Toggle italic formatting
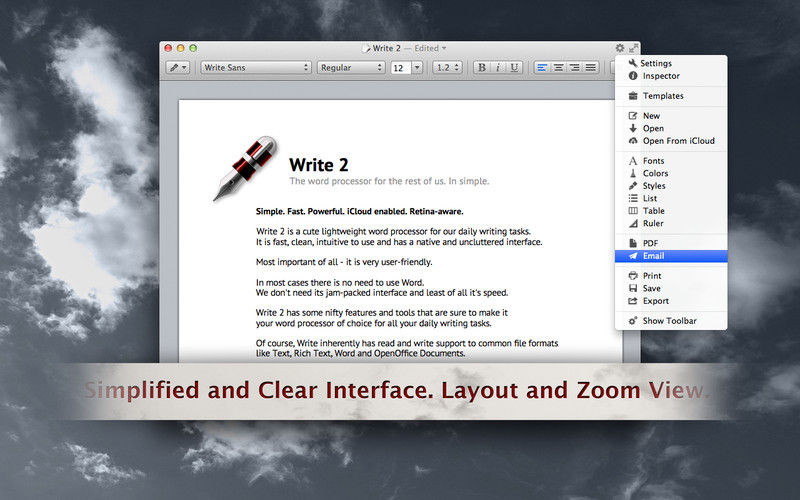The width and height of the screenshot is (800, 500). [x=498, y=67]
